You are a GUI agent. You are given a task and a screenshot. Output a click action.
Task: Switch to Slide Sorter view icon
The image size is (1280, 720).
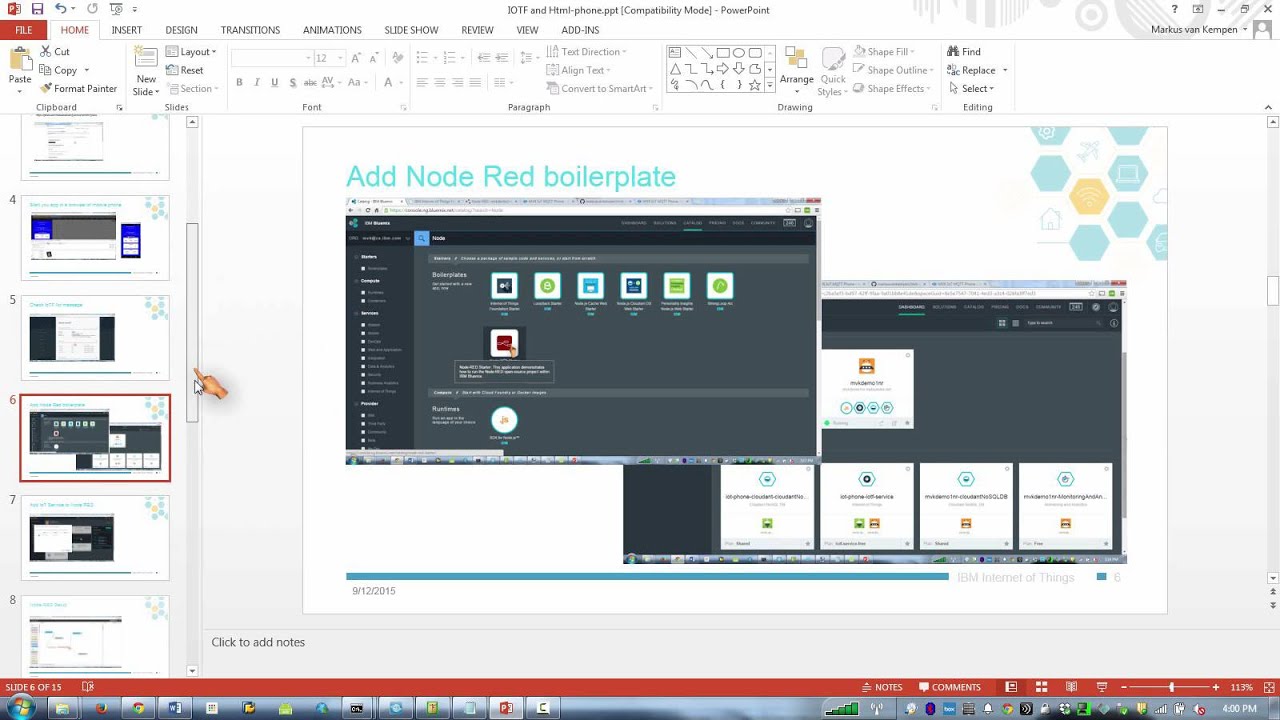pyautogui.click(x=1041, y=687)
